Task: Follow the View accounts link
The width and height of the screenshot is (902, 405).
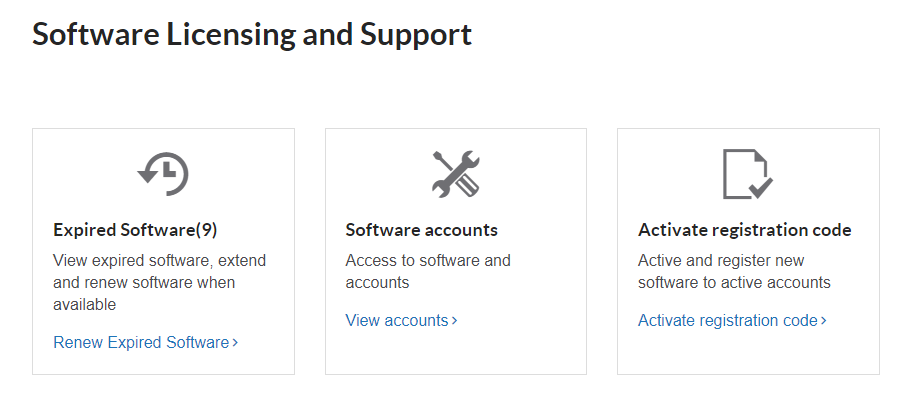Action: (397, 320)
